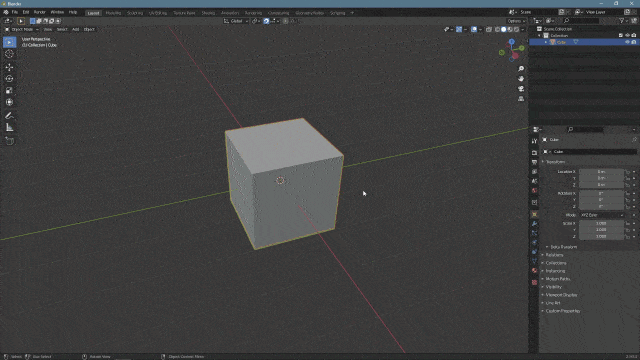640x360 pixels.
Task: Select the Rotate tool
Action: (9, 79)
